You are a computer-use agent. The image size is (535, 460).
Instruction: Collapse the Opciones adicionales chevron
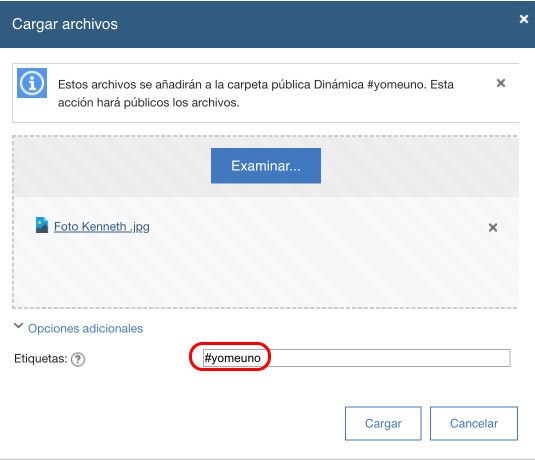(18, 326)
